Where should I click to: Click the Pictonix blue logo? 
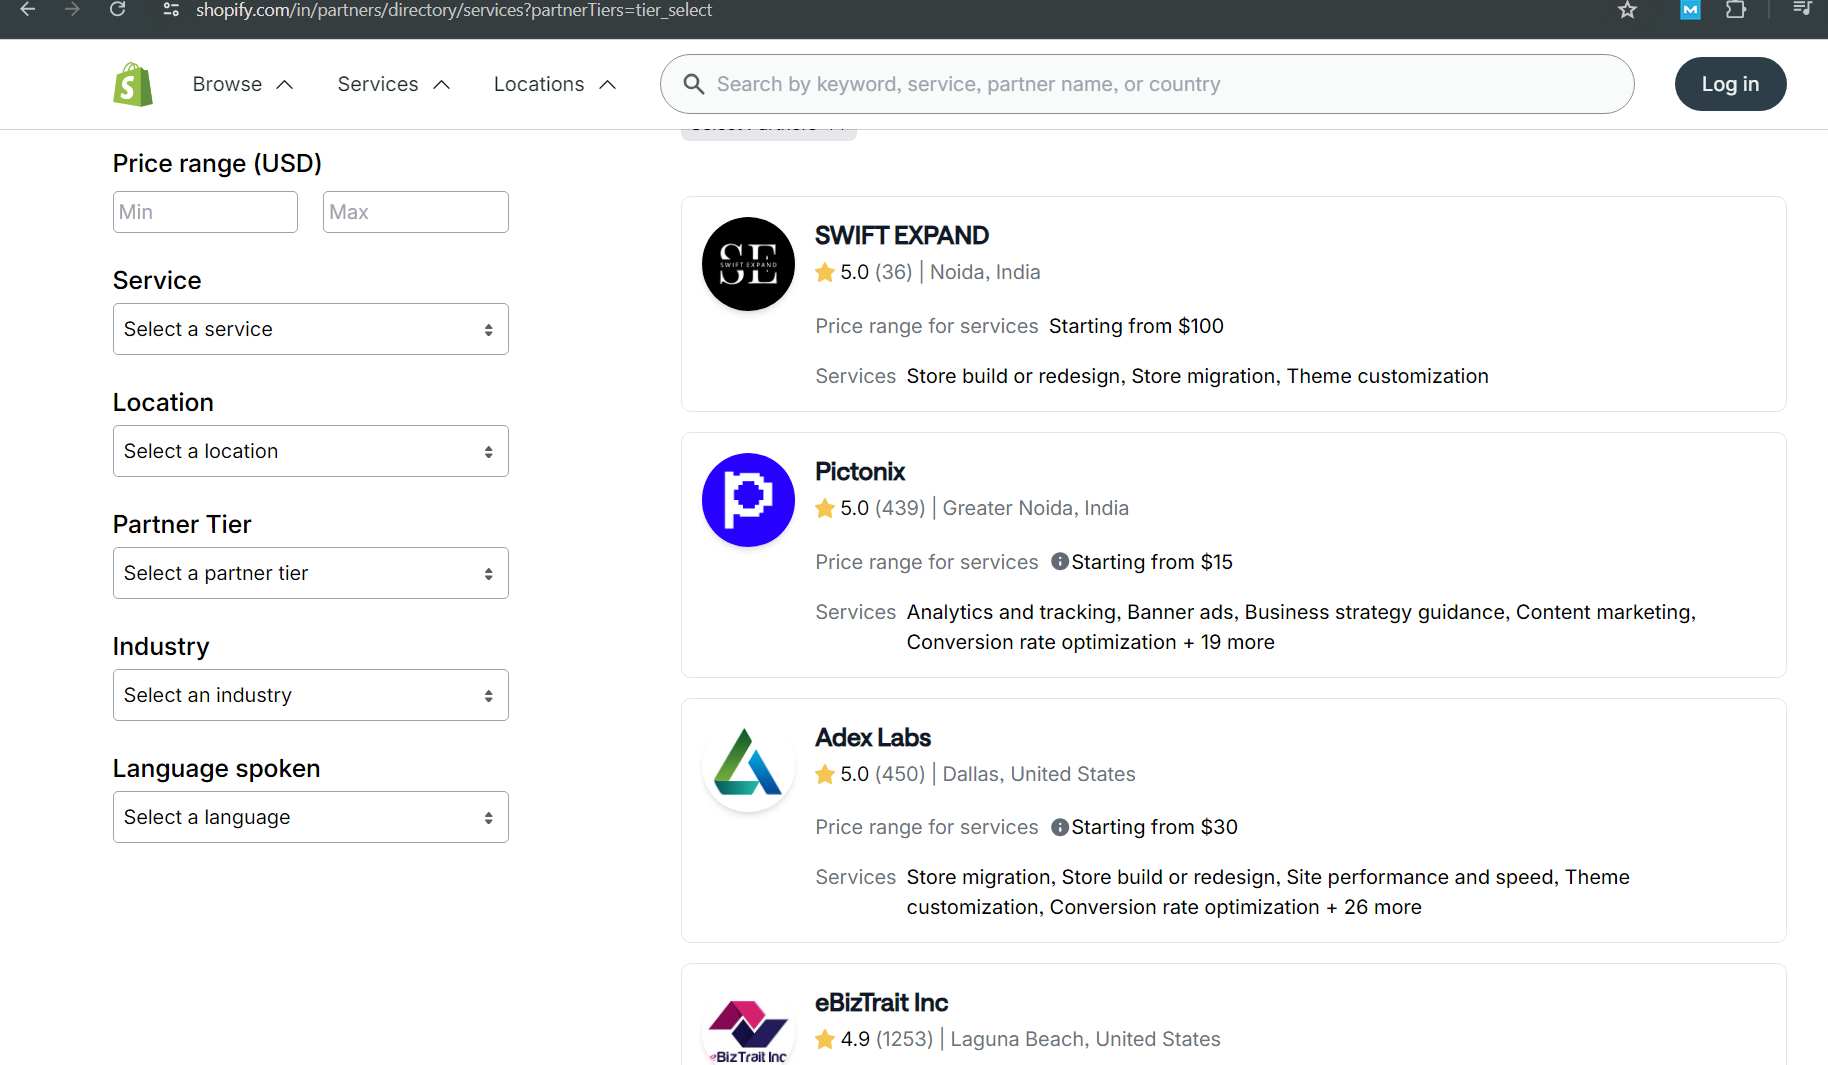[748, 500]
